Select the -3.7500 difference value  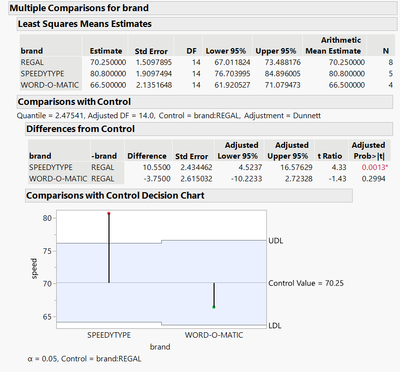click(157, 179)
